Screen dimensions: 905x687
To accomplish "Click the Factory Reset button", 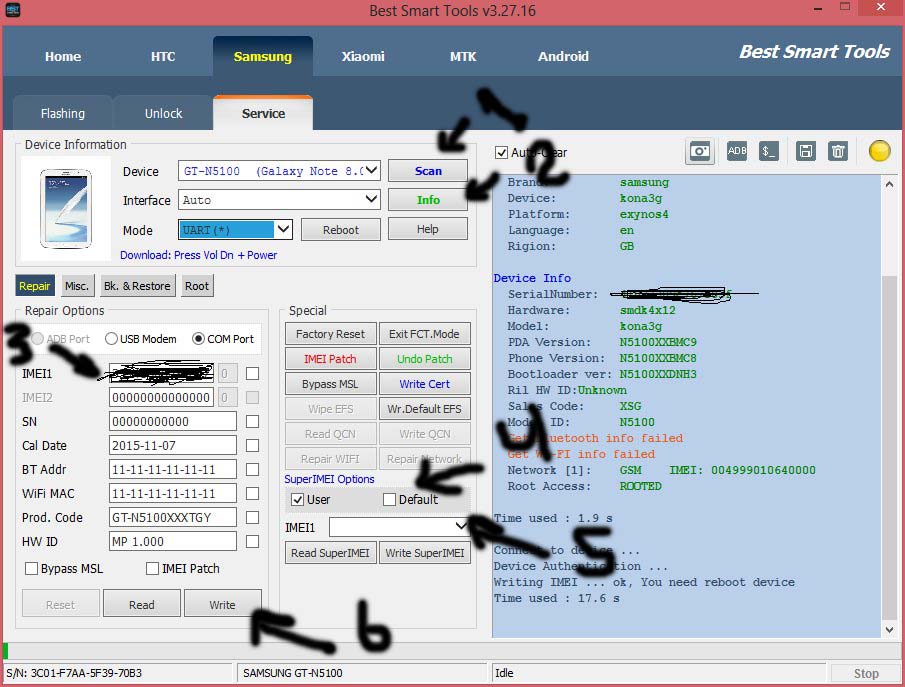I will tap(330, 334).
